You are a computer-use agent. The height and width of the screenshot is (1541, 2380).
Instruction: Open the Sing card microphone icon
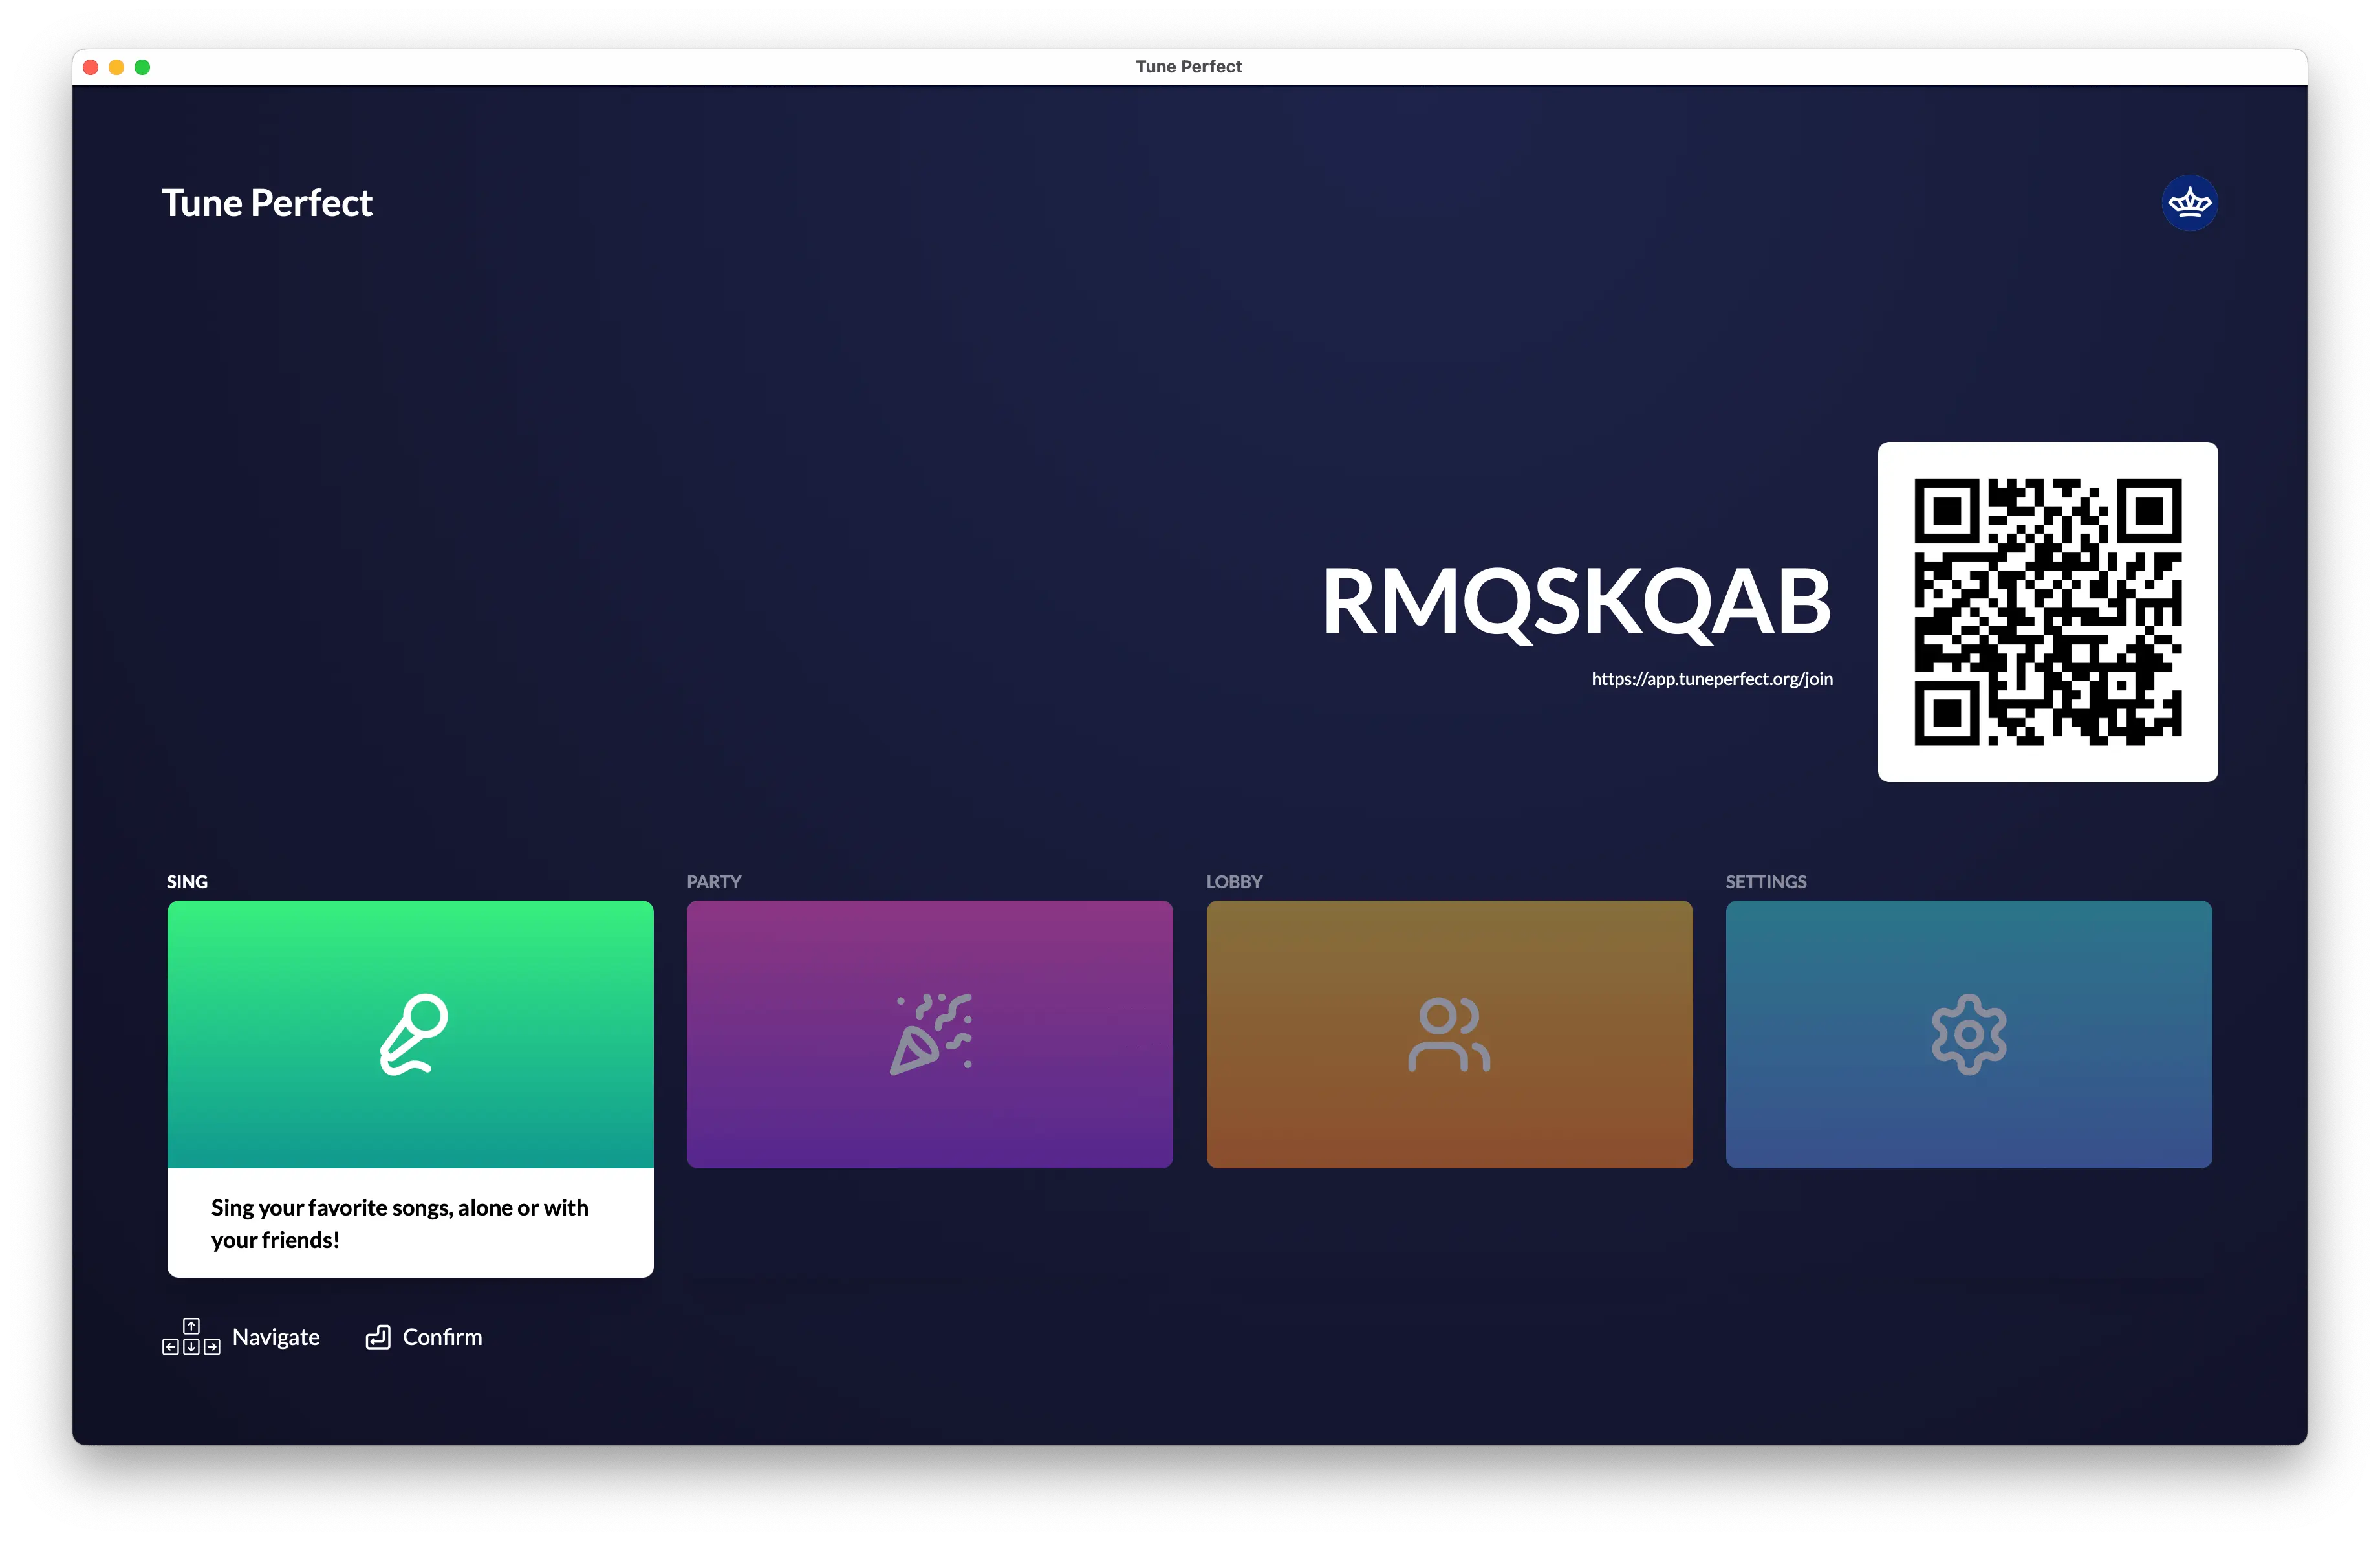click(x=414, y=1034)
